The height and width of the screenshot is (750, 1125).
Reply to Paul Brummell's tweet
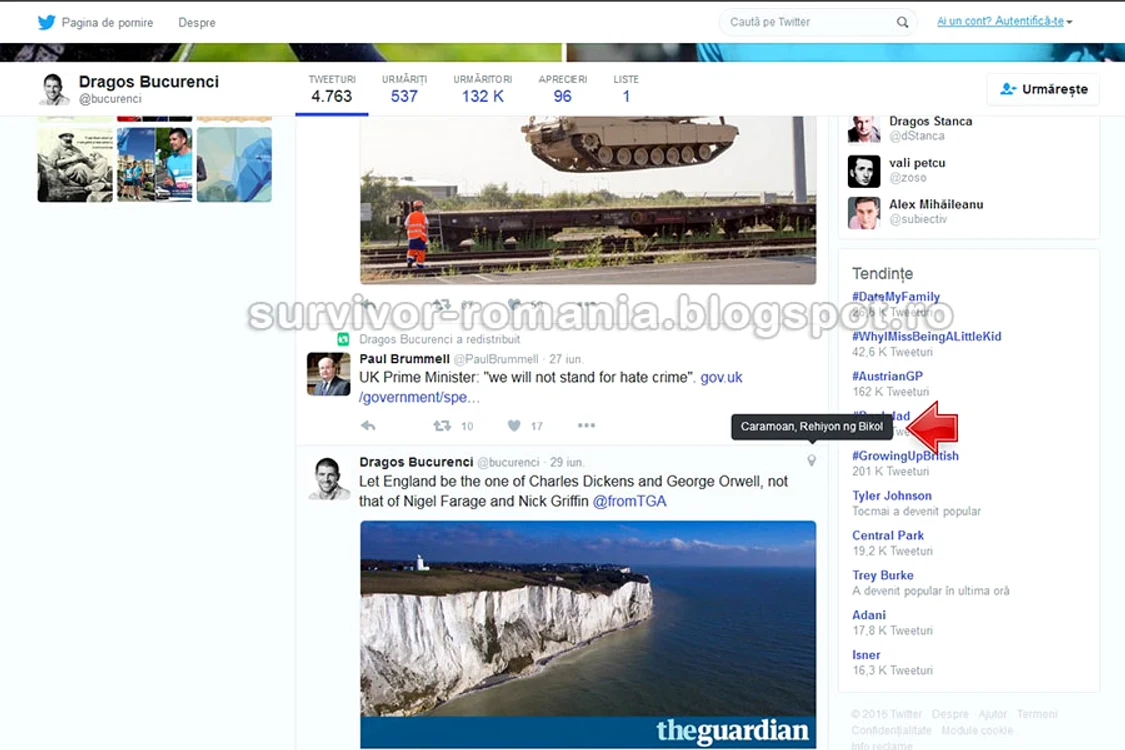coord(368,426)
